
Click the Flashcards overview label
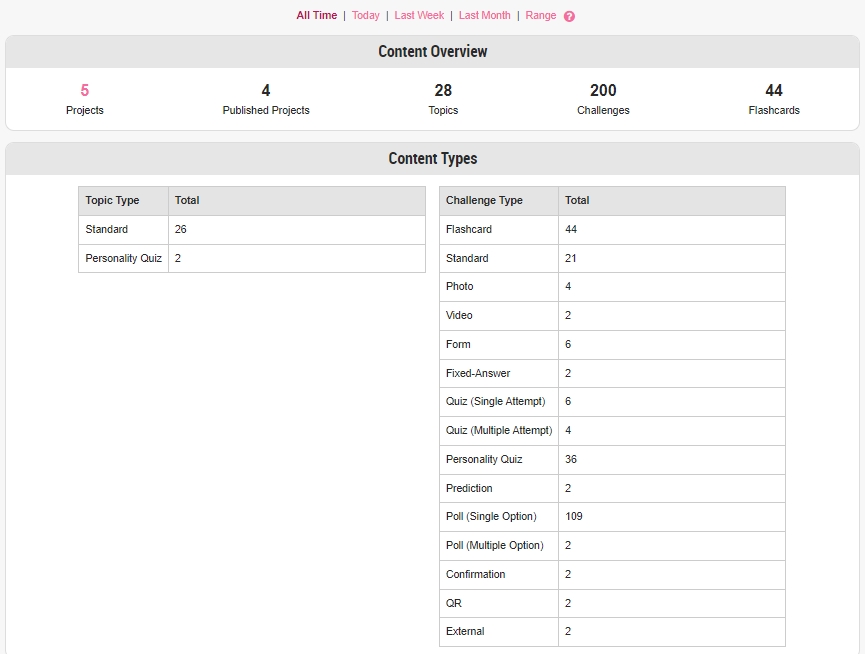coord(774,110)
